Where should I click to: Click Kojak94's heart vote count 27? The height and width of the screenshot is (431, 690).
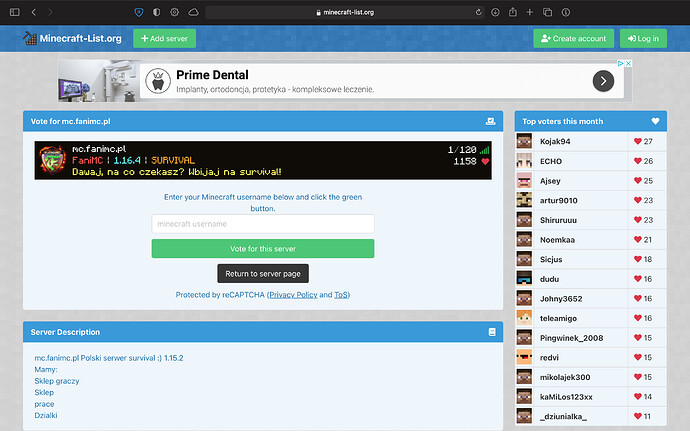(643, 141)
